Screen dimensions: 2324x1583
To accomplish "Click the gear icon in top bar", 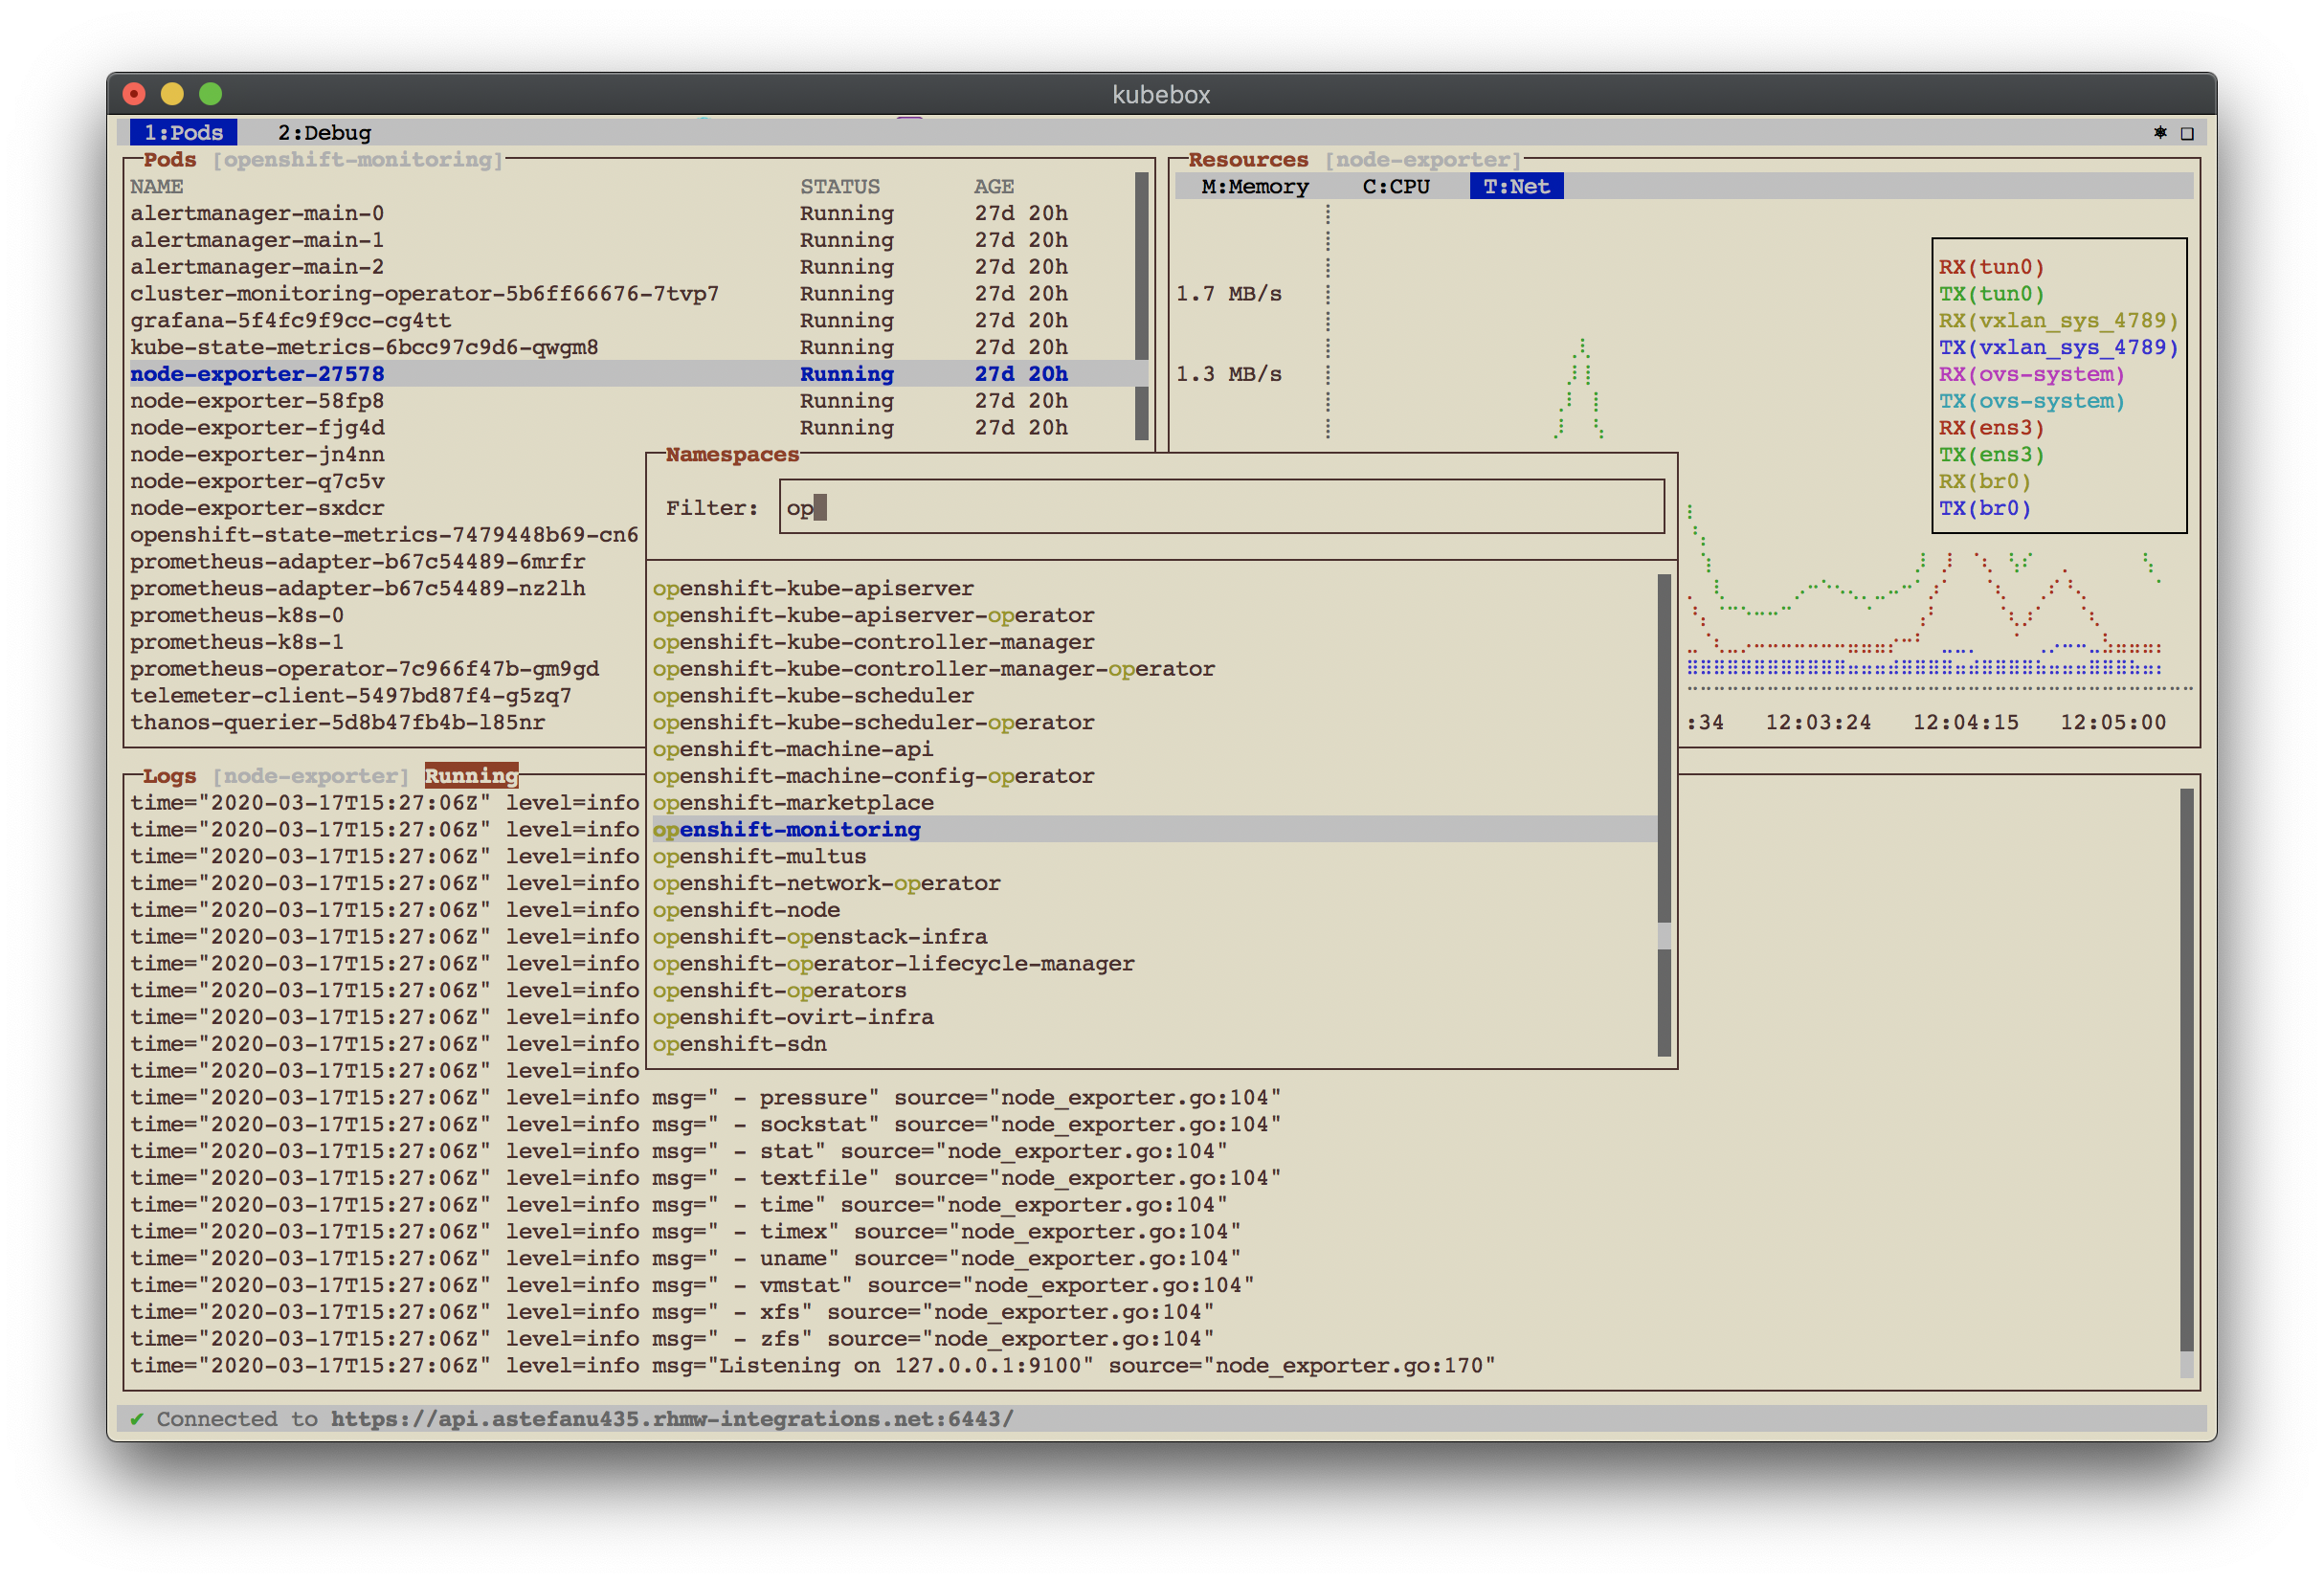I will (x=2159, y=132).
